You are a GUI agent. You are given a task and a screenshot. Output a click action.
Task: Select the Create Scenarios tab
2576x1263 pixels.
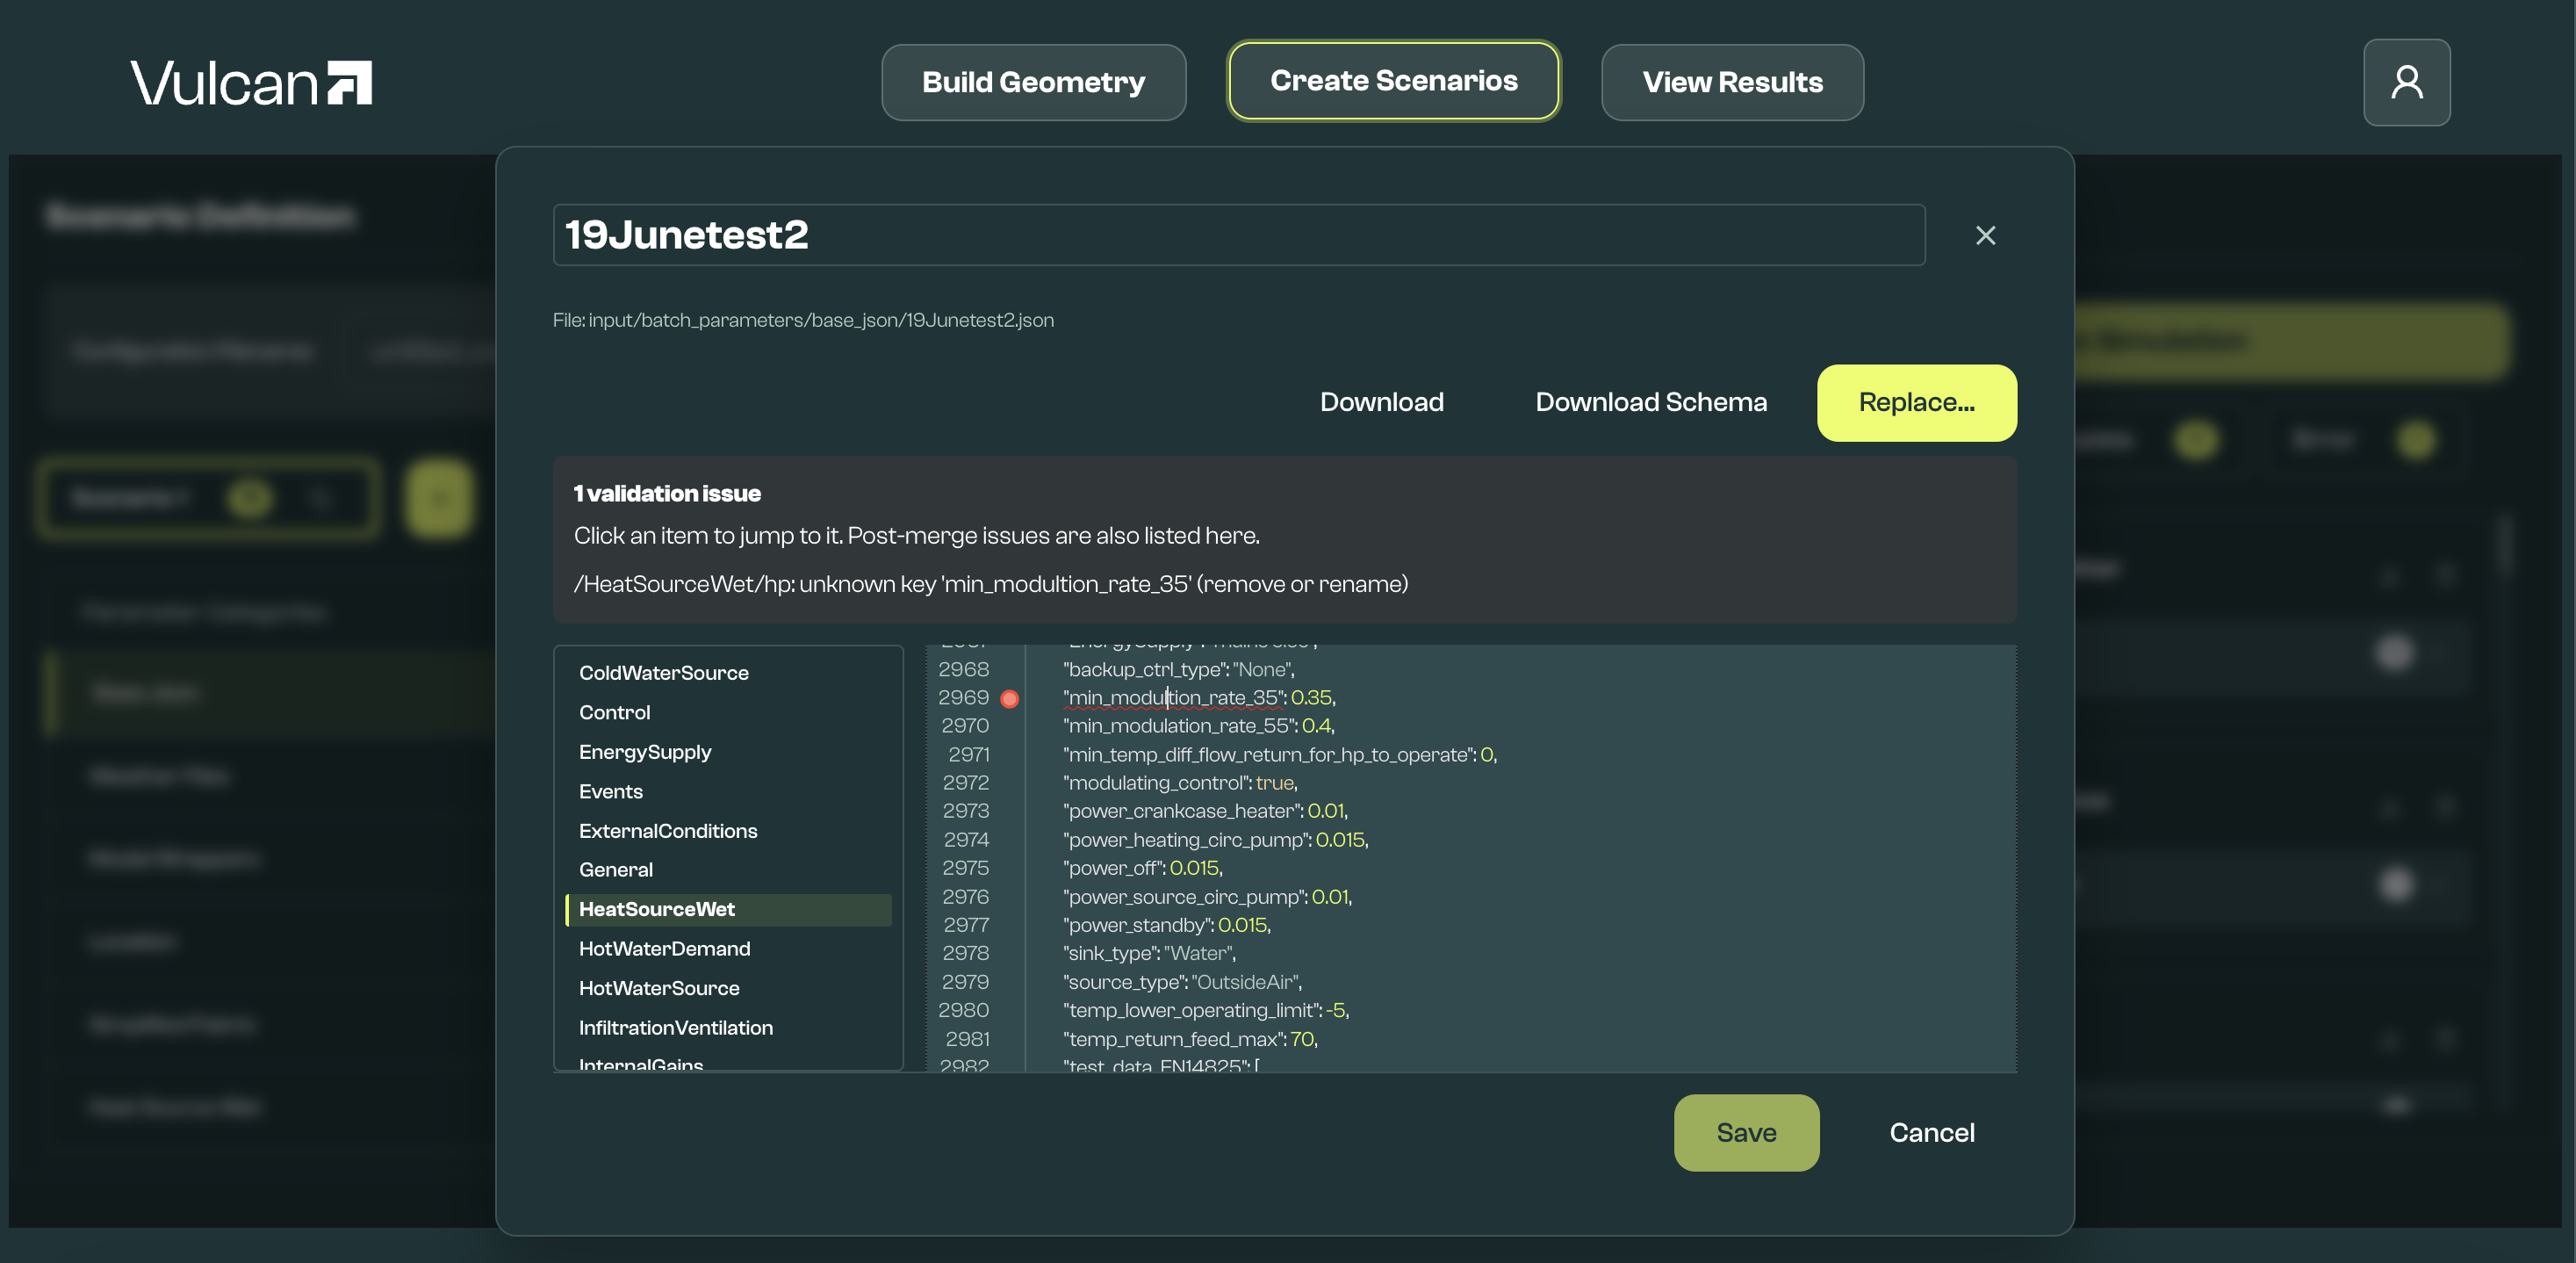coord(1392,81)
